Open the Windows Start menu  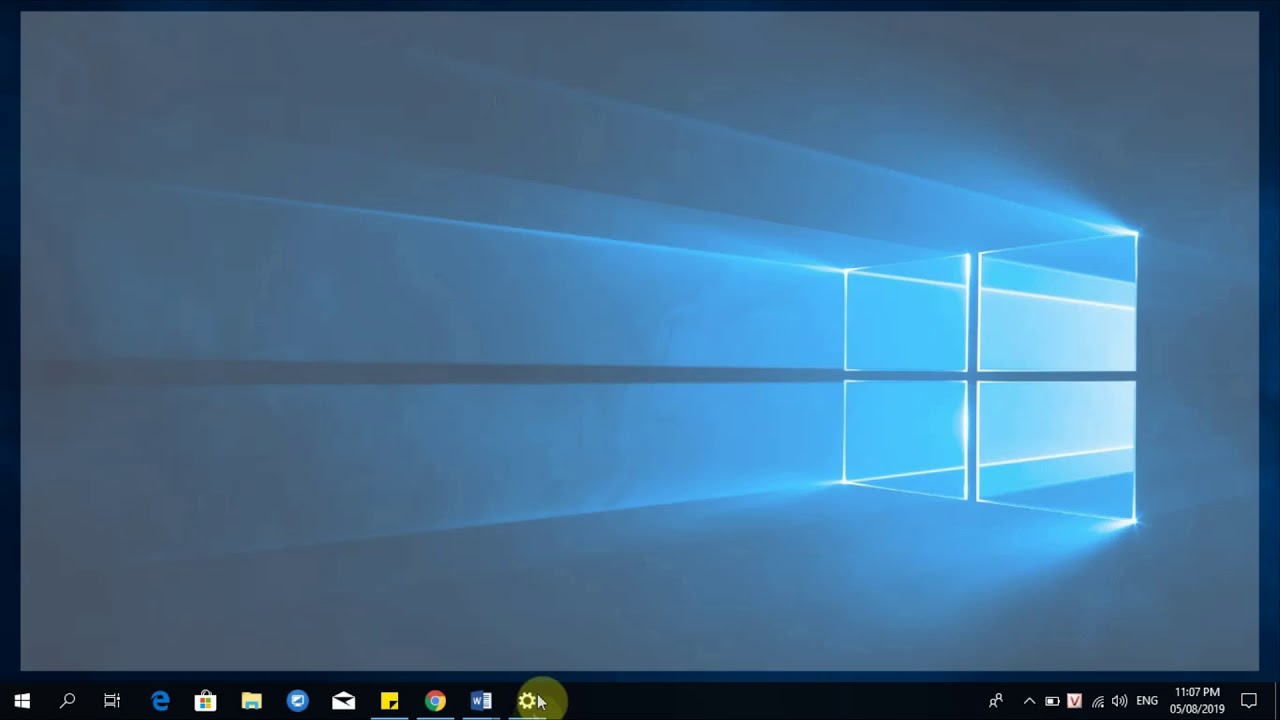pyautogui.click(x=22, y=701)
